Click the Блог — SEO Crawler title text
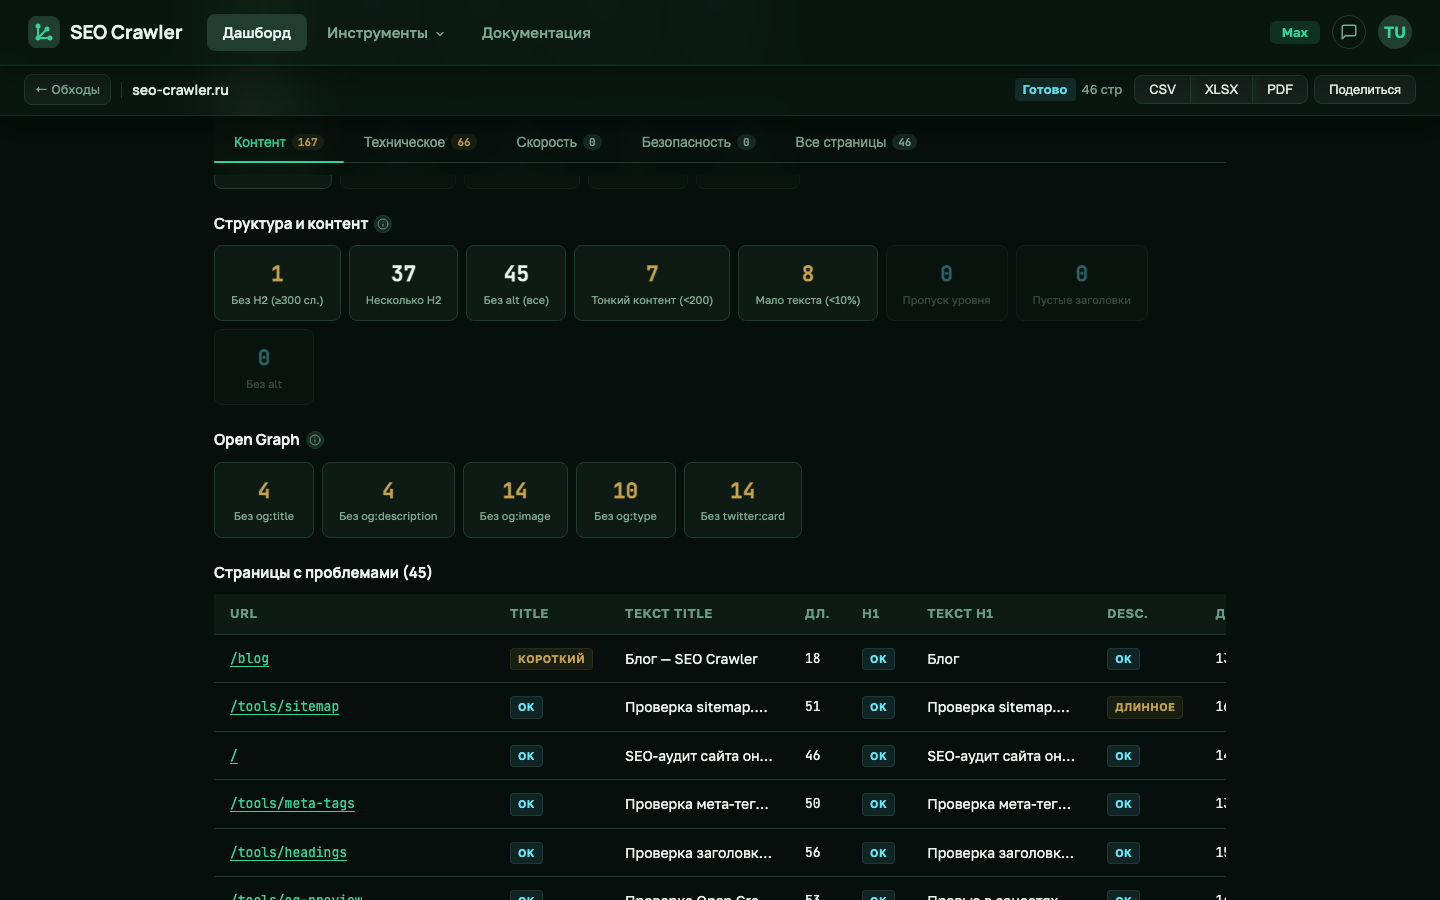1440x900 pixels. pos(691,659)
